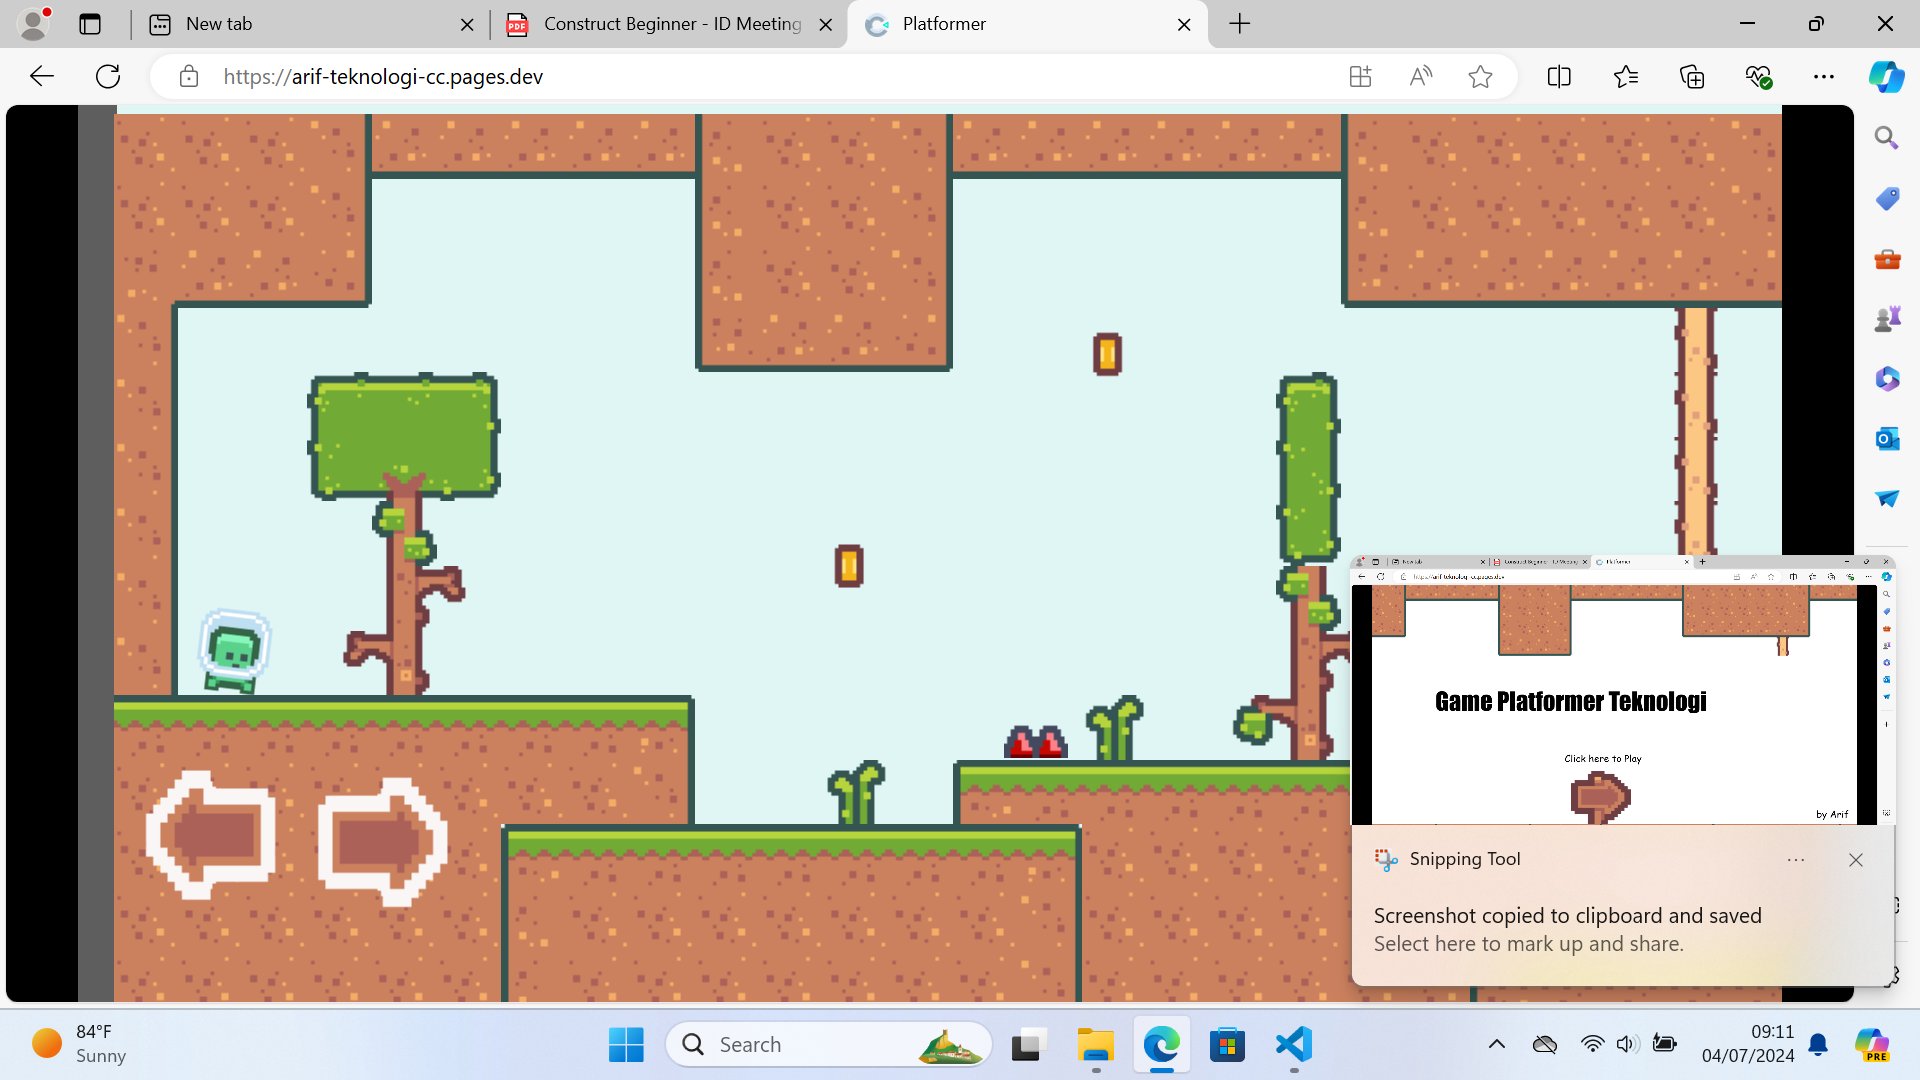Open Settings and more ellipsis menu

tap(1824, 77)
